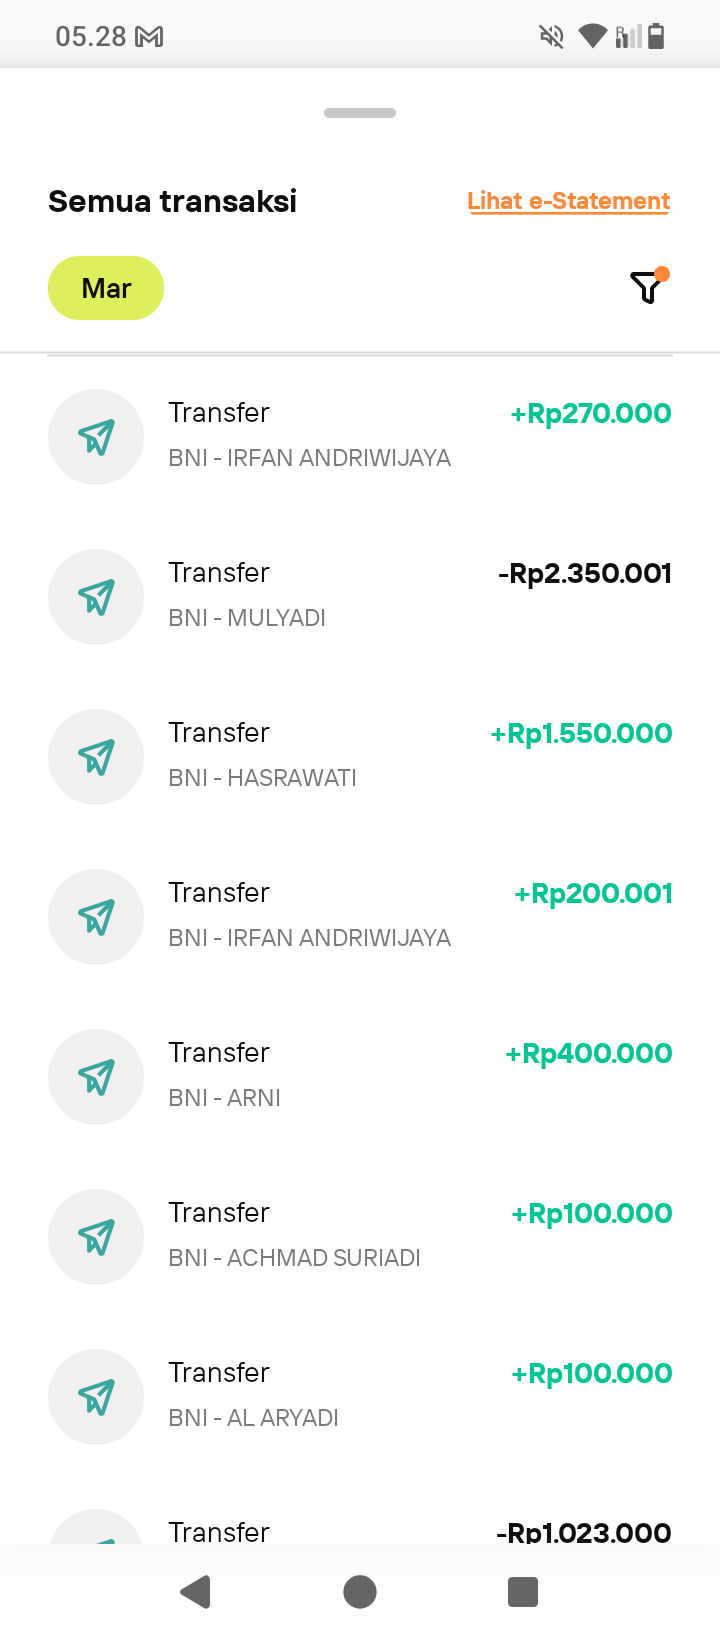720x1640 pixels.
Task: Tap the Android back navigation button
Action: (196, 1591)
